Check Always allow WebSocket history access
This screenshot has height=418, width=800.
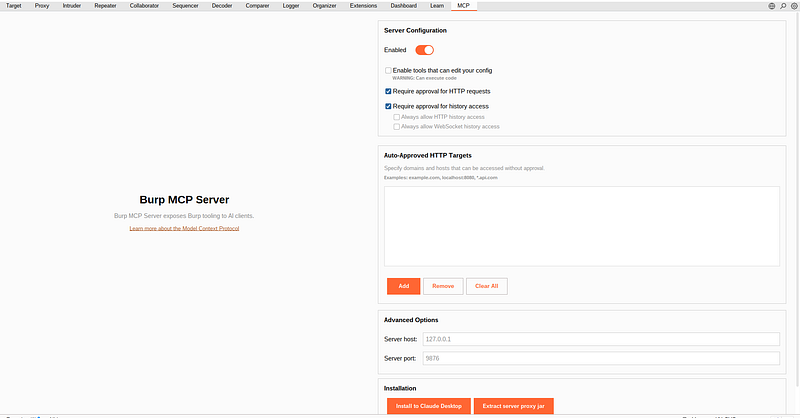click(x=396, y=127)
